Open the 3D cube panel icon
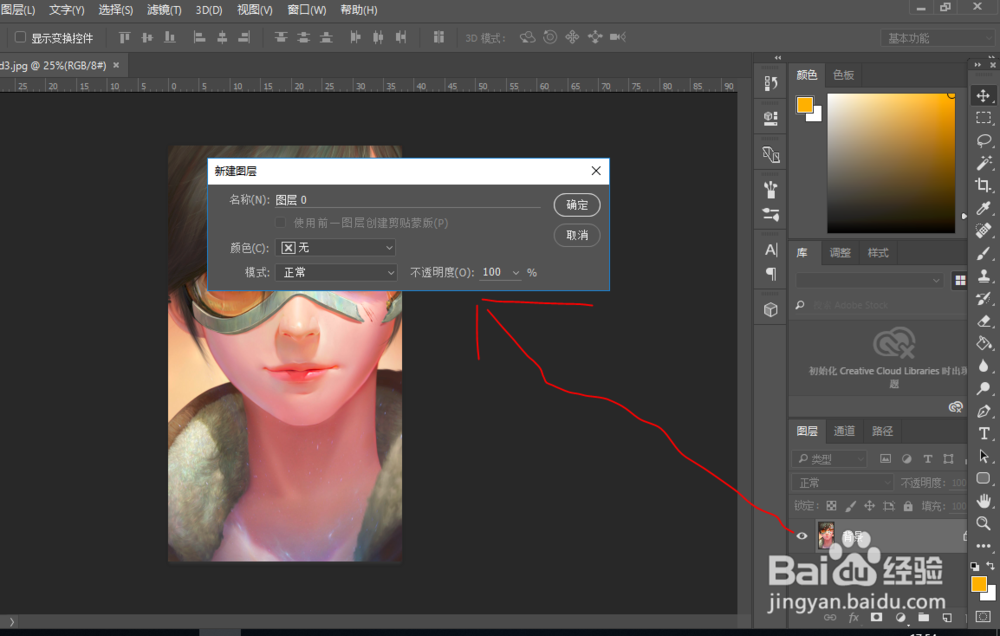Image resolution: width=1000 pixels, height=636 pixels. coord(770,309)
